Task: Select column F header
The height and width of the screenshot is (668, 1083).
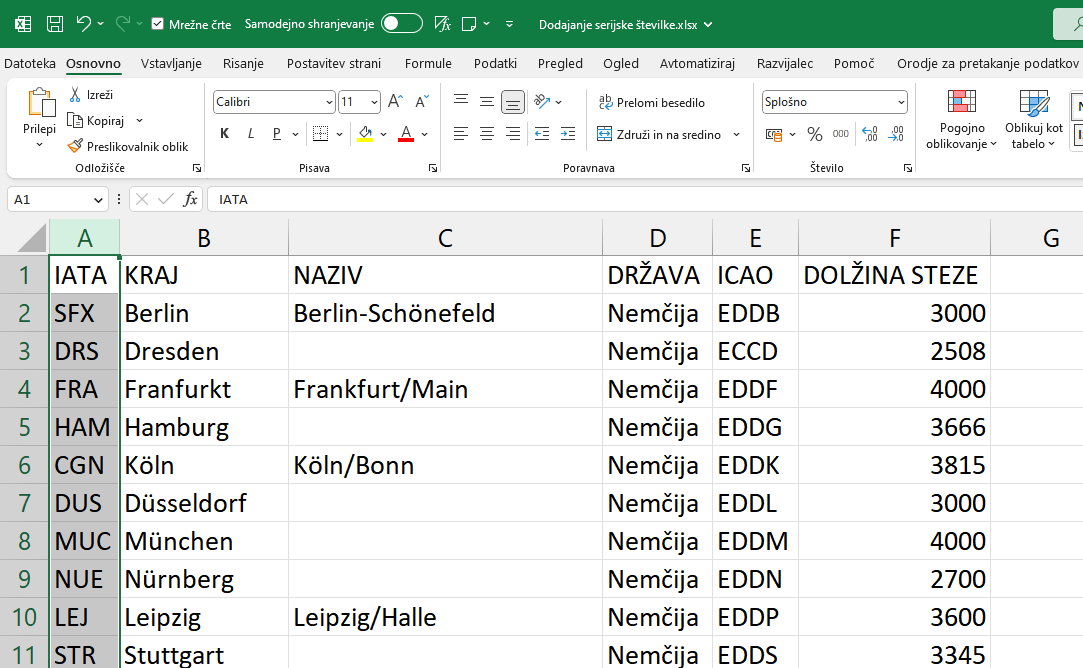Action: [x=894, y=238]
